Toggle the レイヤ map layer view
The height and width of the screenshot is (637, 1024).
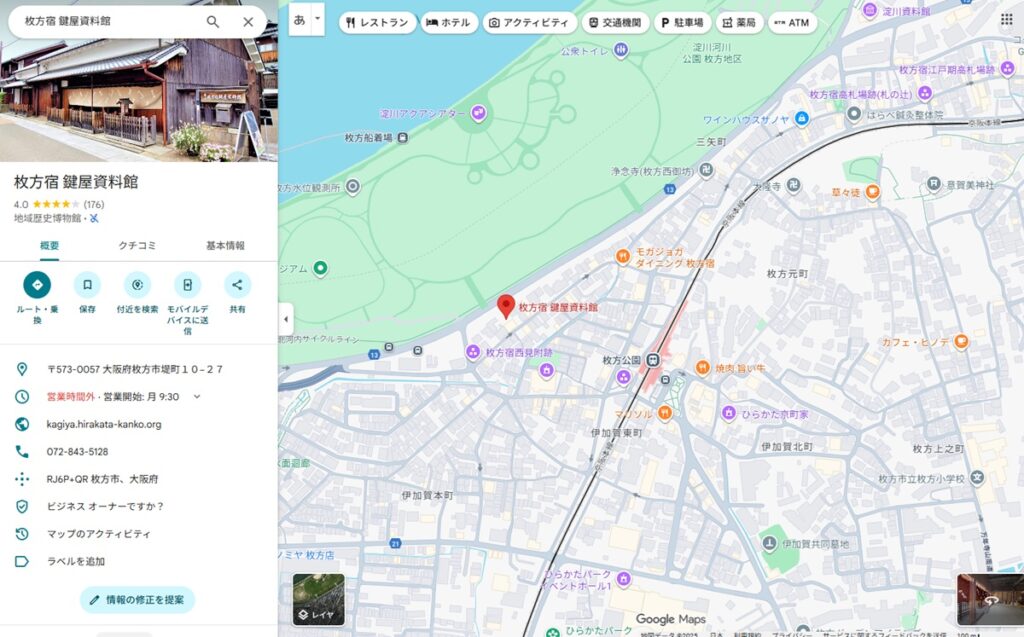tap(318, 599)
